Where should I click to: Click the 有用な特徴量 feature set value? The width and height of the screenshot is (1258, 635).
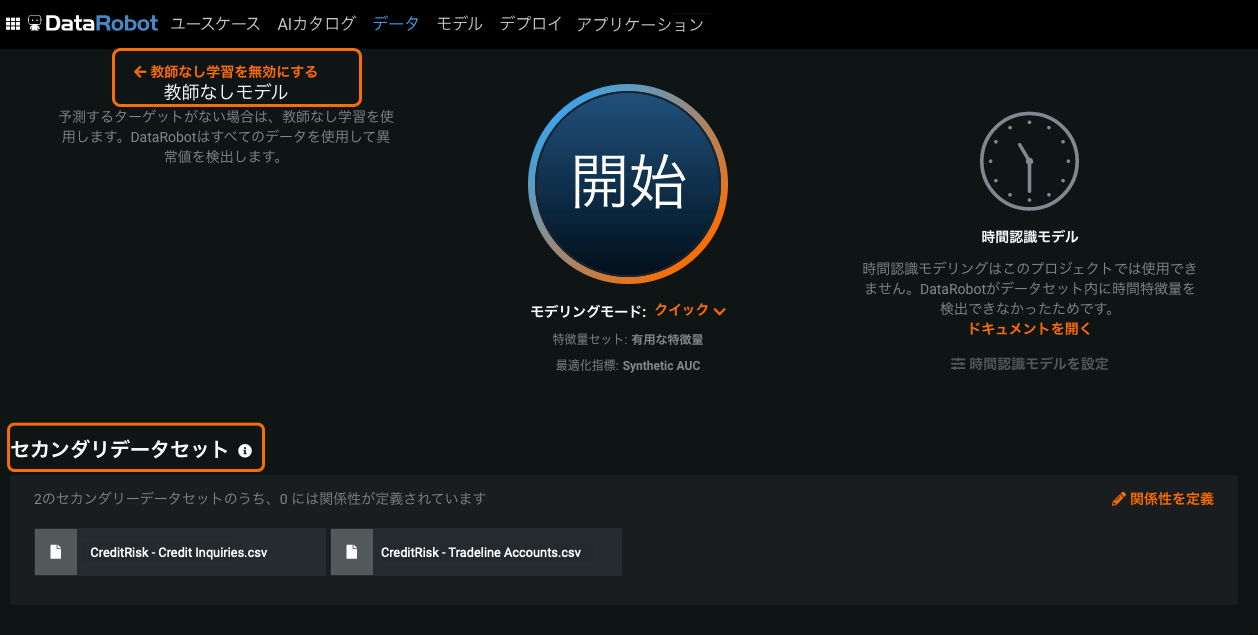(x=667, y=340)
